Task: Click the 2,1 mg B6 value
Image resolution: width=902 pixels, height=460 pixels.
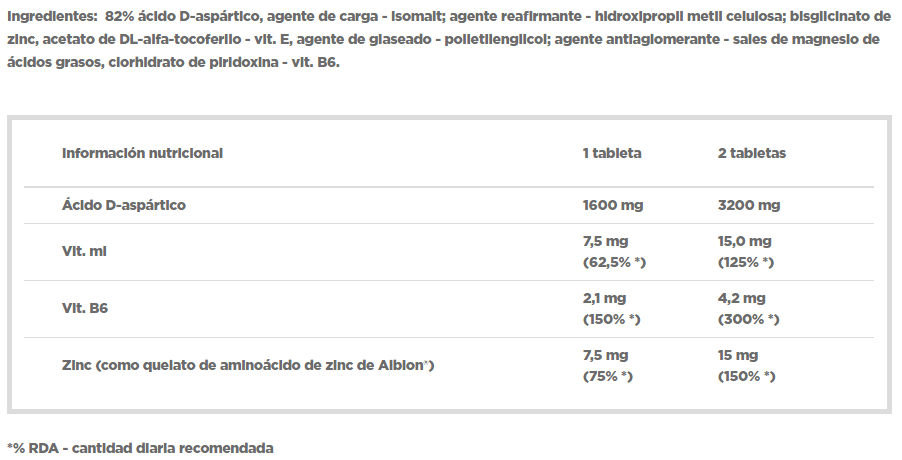Action: (x=604, y=298)
